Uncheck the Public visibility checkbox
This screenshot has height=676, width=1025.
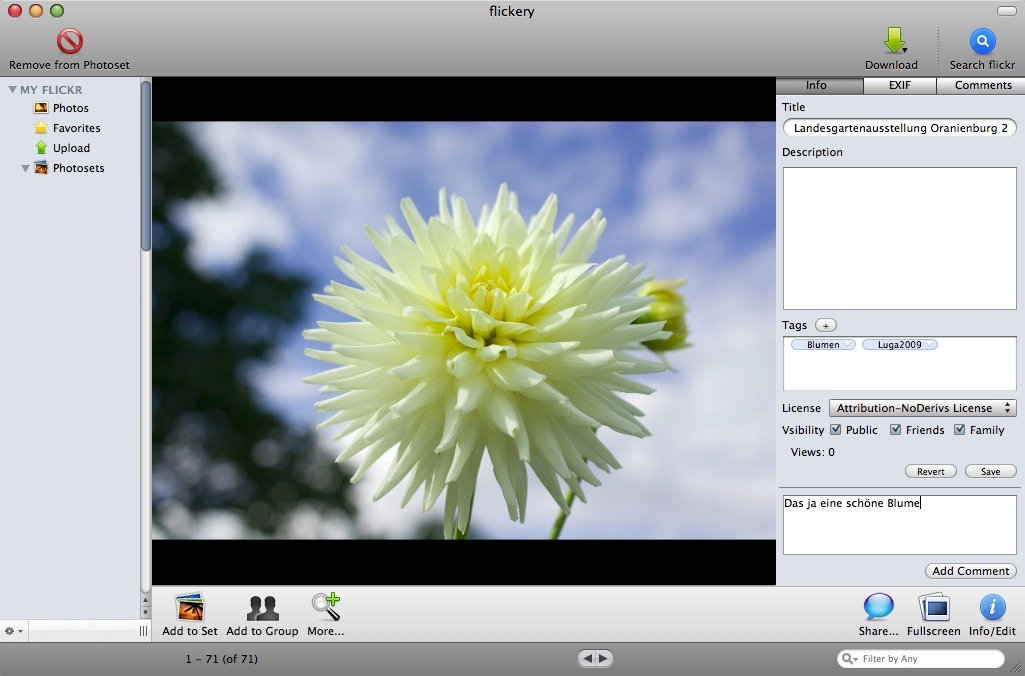pyautogui.click(x=836, y=430)
